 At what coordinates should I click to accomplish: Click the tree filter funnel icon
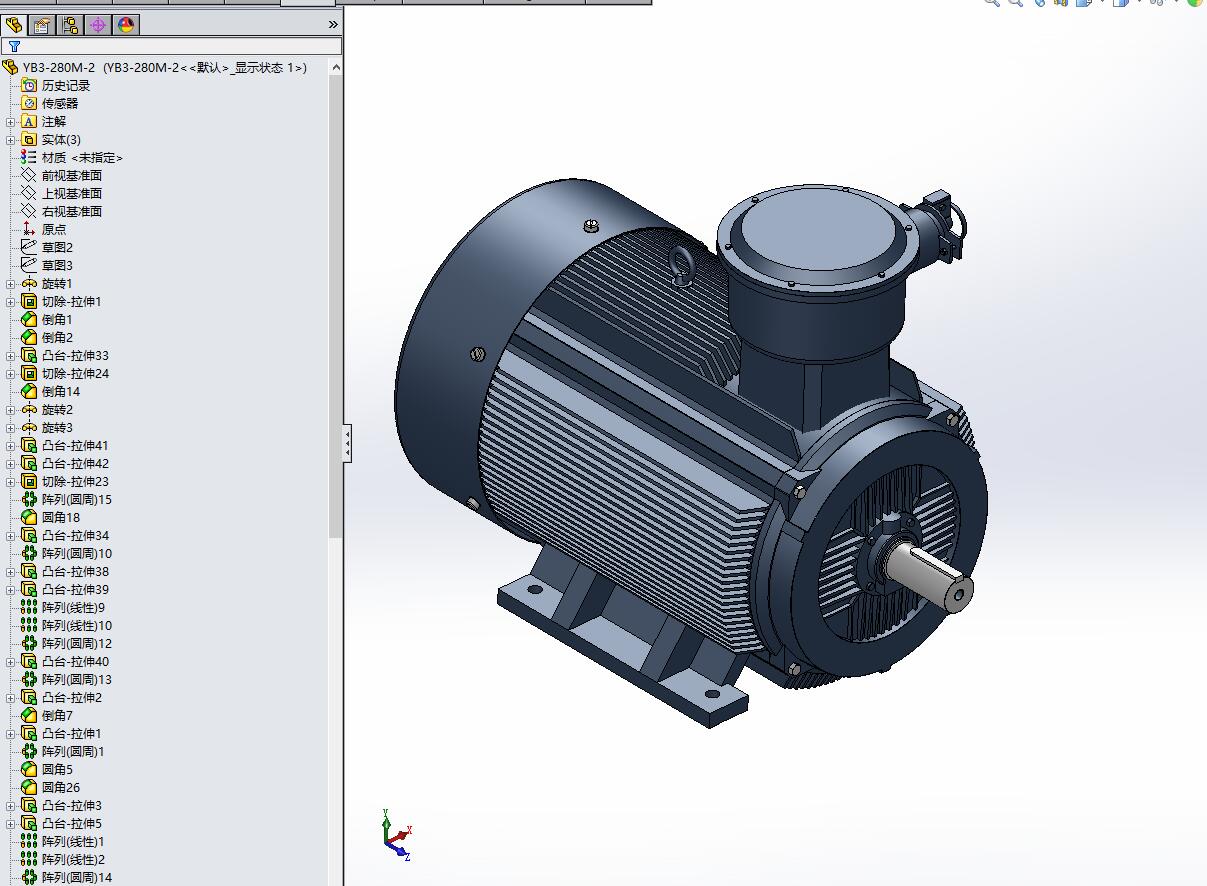tap(14, 46)
